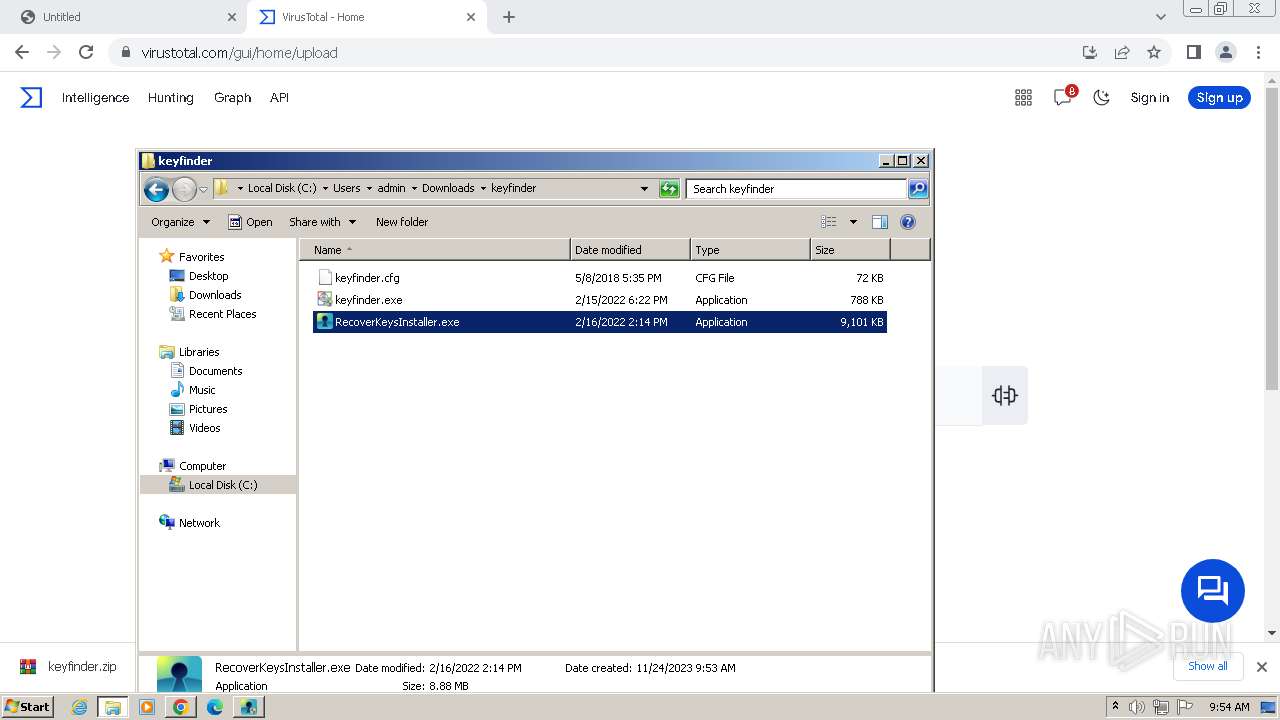Click the Chrome back button
Screen dimensions: 1280x720
click(22, 52)
